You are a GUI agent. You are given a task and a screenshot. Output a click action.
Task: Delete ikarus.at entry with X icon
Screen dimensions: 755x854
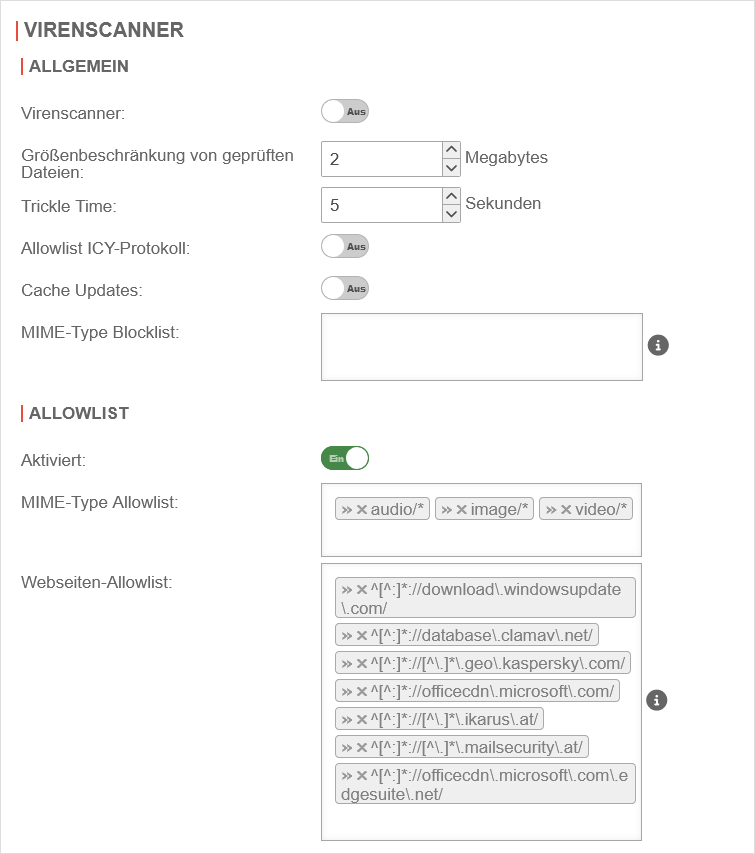362,719
